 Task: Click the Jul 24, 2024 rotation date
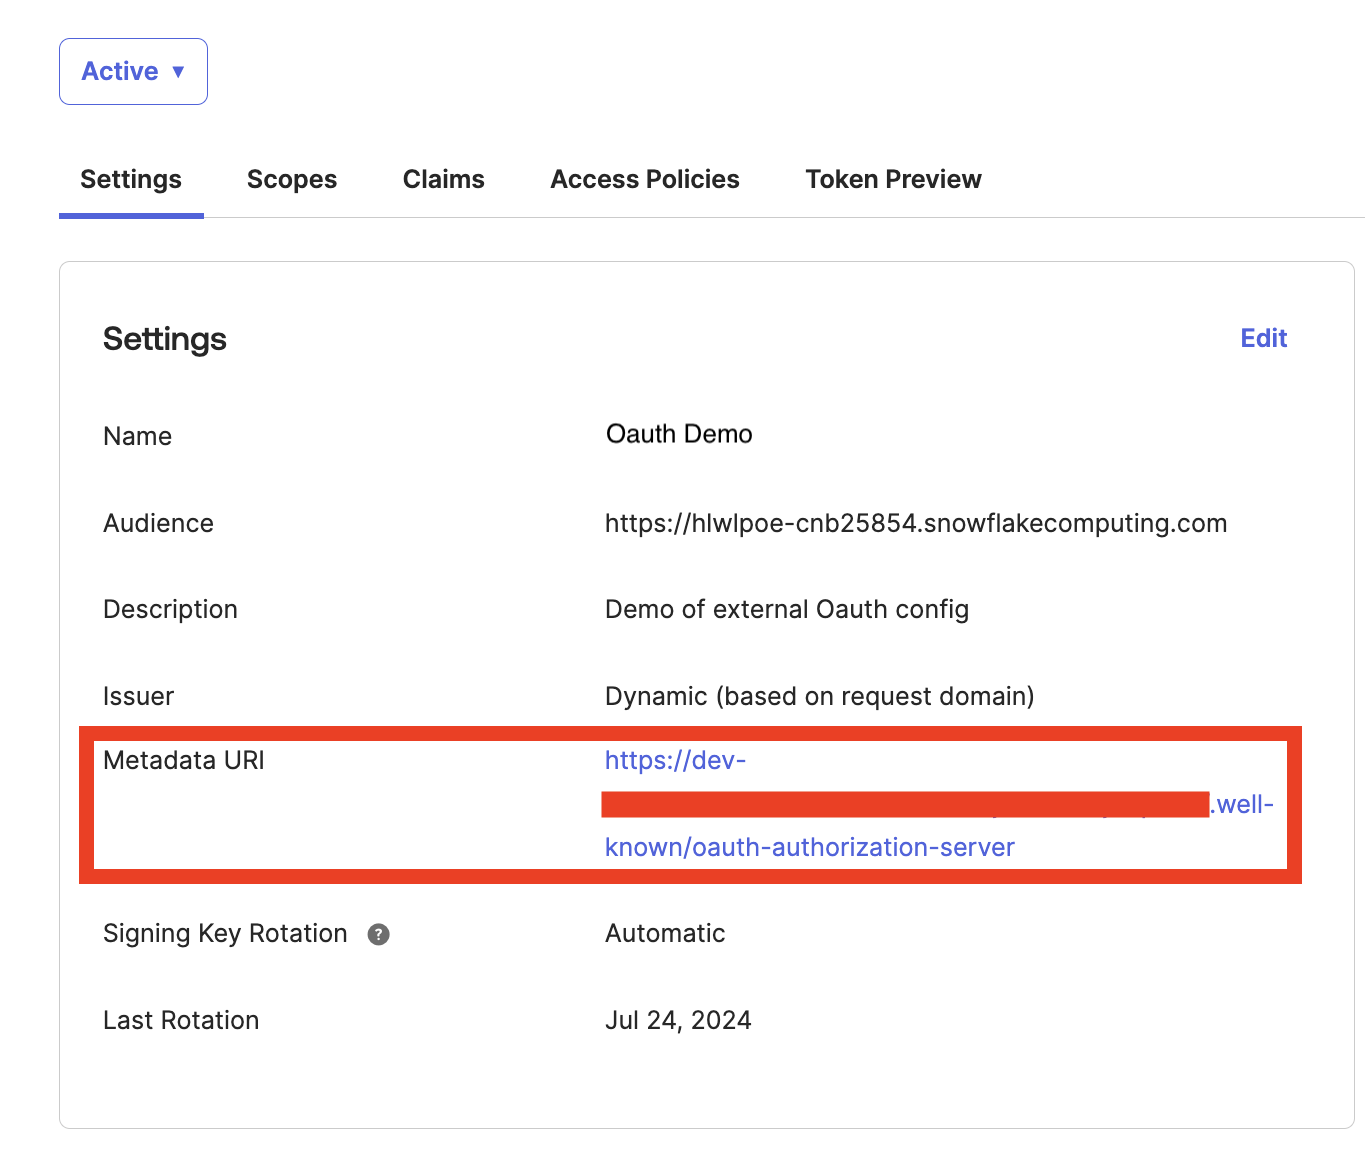(678, 1020)
